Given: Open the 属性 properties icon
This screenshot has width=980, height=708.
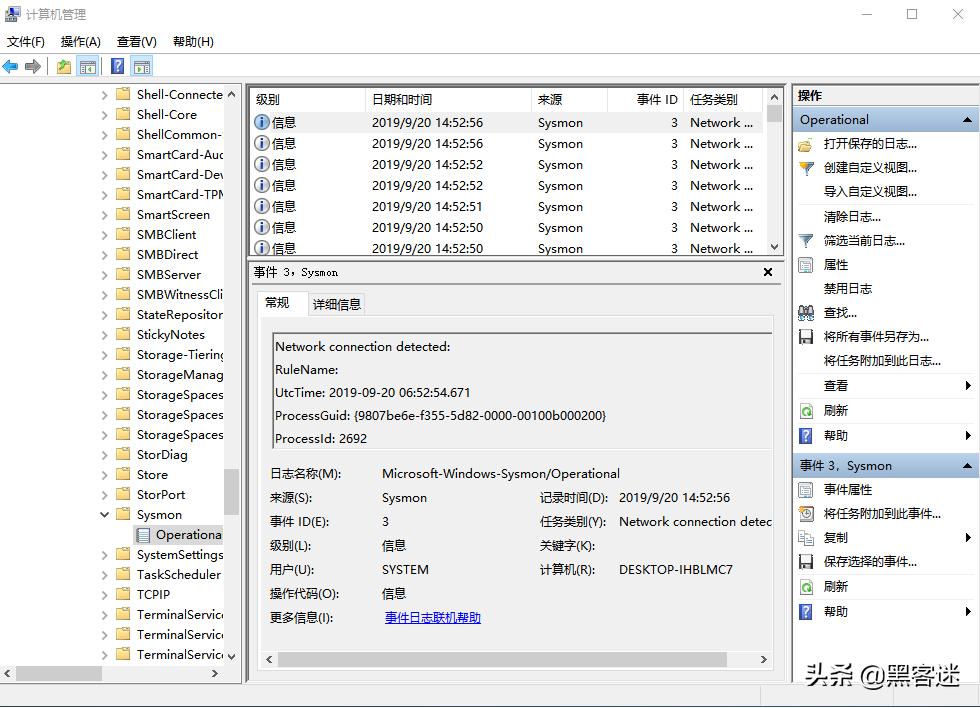Looking at the screenshot, I should tap(805, 264).
